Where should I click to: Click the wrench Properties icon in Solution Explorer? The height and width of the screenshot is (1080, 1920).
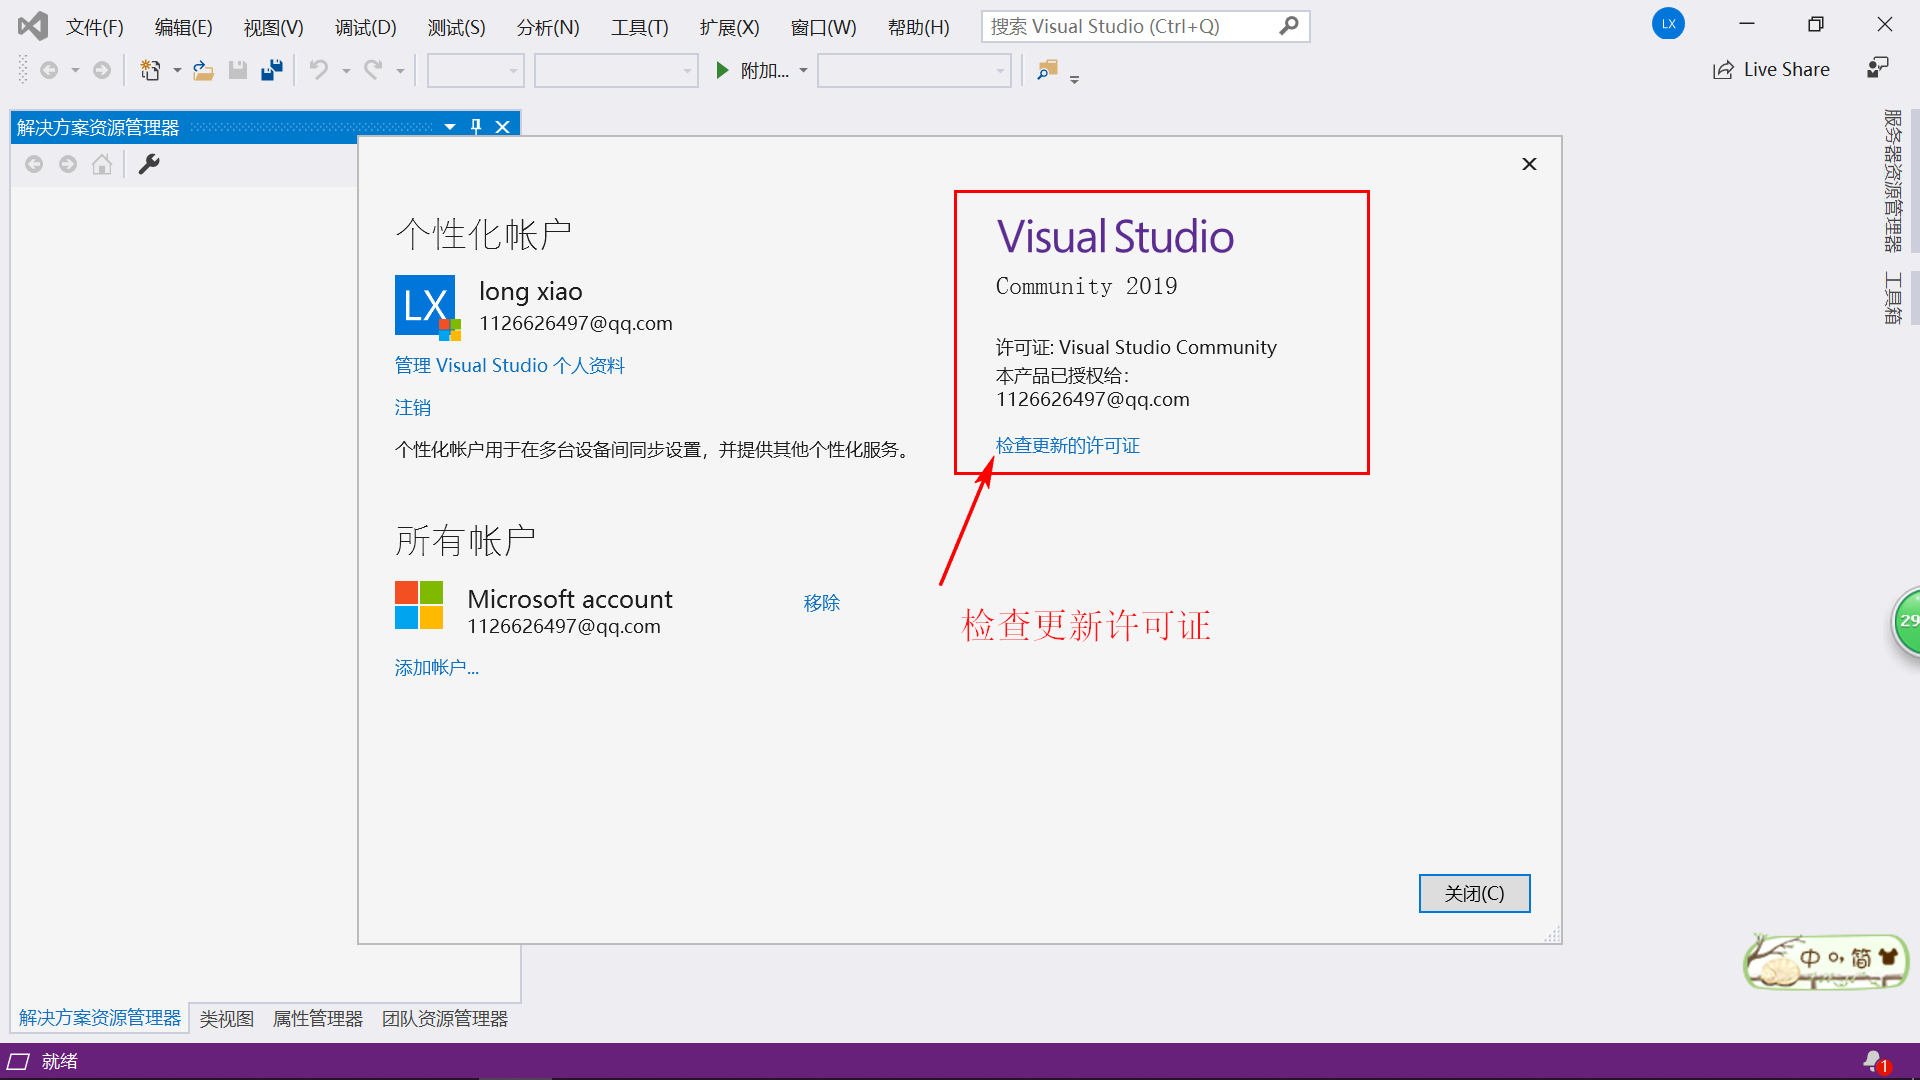pos(149,164)
